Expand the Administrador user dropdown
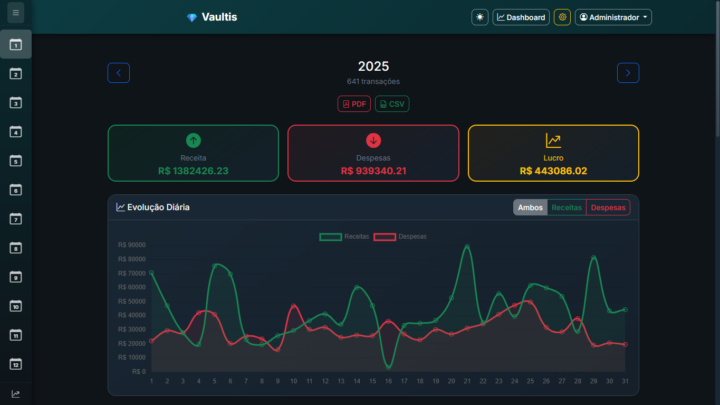720x405 pixels. 613,17
